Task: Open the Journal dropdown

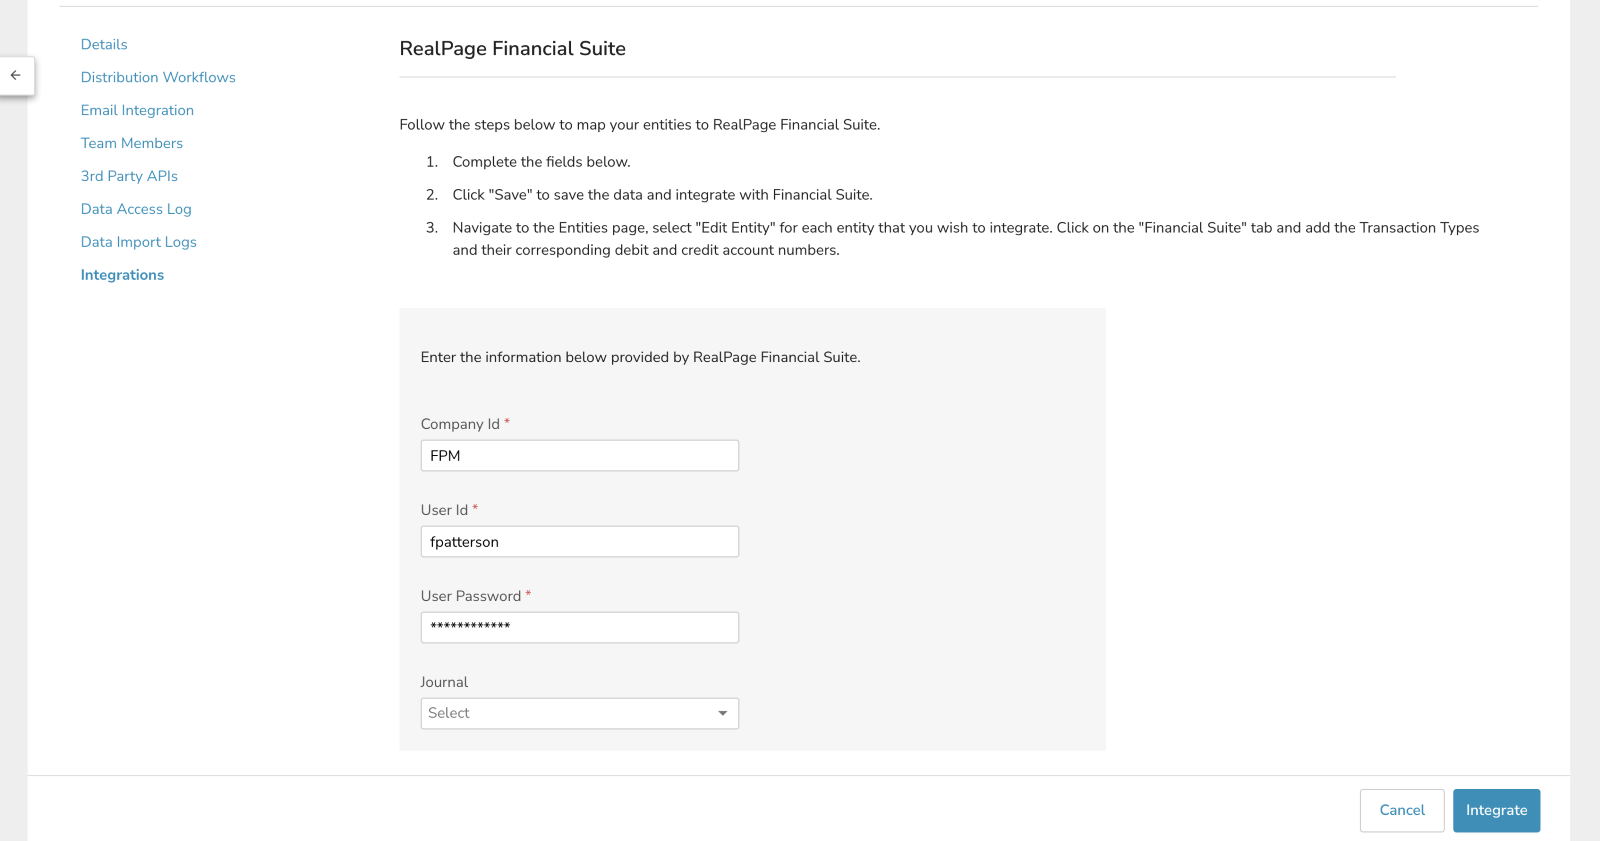Action: pyautogui.click(x=568, y=713)
